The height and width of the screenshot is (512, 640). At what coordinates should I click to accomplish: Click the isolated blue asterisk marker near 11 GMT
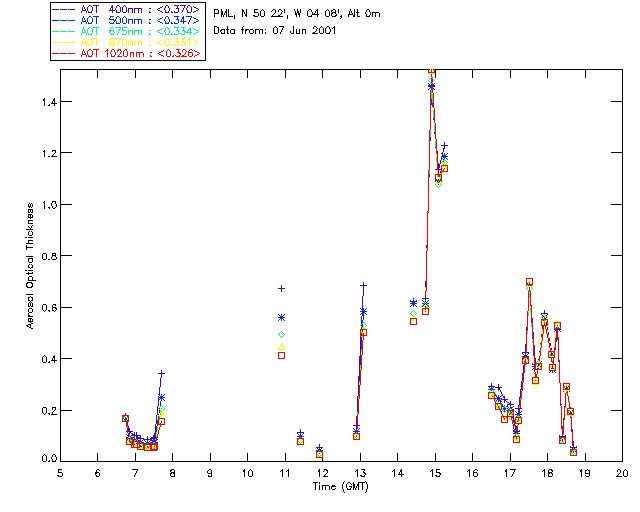pos(282,317)
